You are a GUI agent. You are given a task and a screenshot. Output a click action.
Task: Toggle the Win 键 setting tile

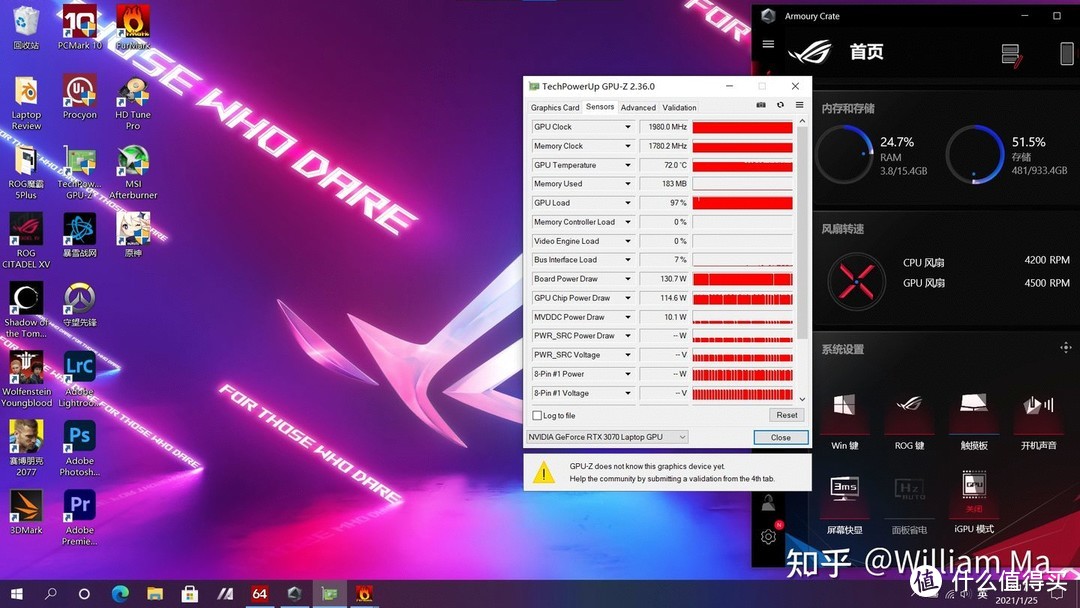pyautogui.click(x=844, y=419)
